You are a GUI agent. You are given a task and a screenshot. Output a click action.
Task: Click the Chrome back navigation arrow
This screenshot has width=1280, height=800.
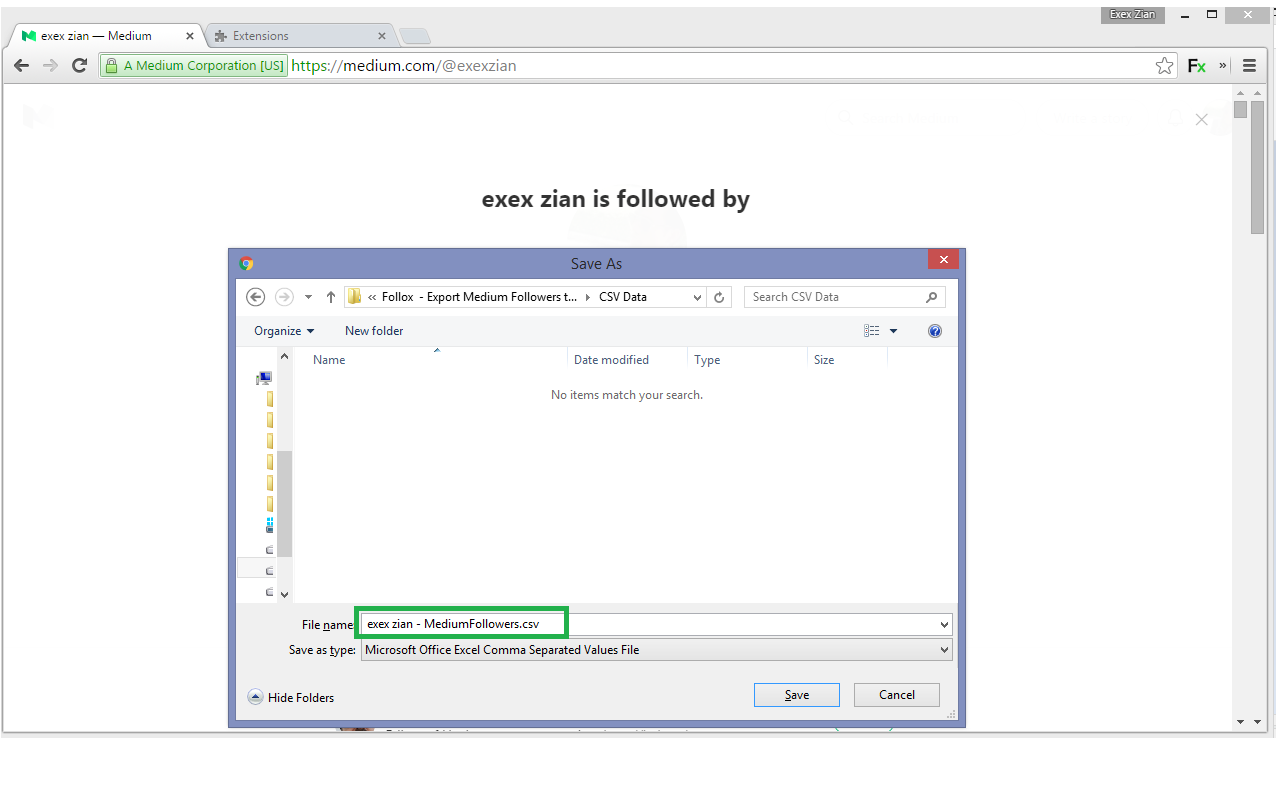point(22,66)
